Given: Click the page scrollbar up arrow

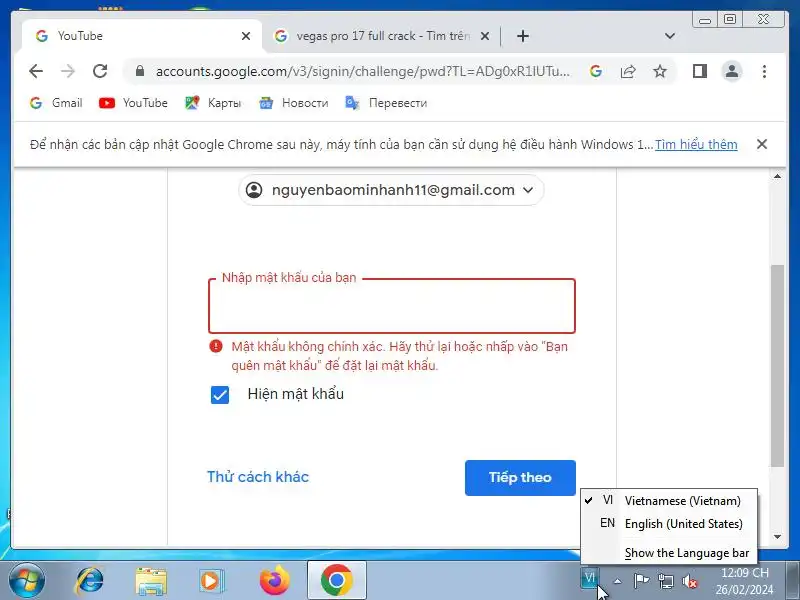Looking at the screenshot, I should coord(777,177).
